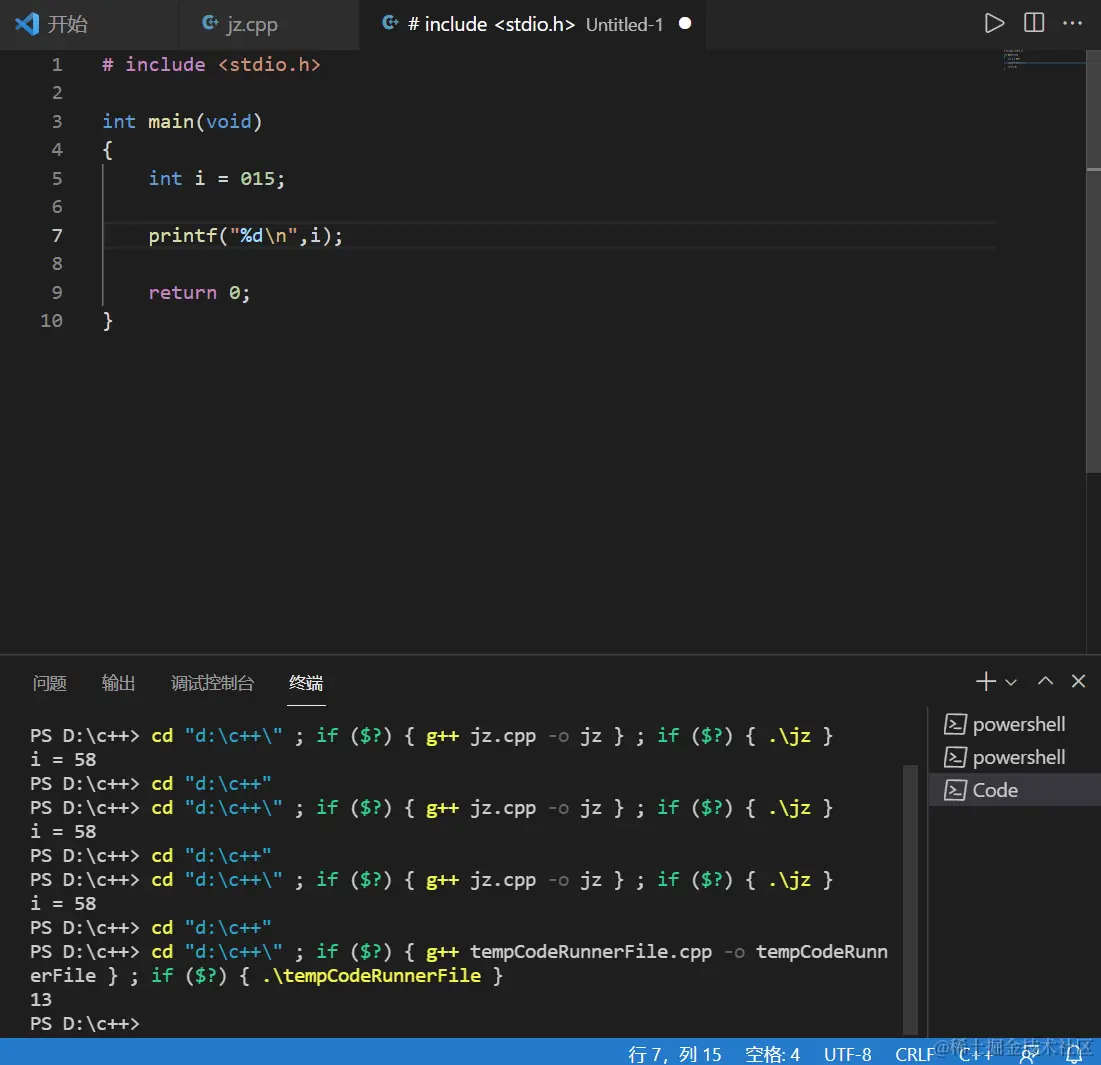This screenshot has width=1101, height=1065.
Task: Click 'int i = 015;' code line
Action: point(217,178)
